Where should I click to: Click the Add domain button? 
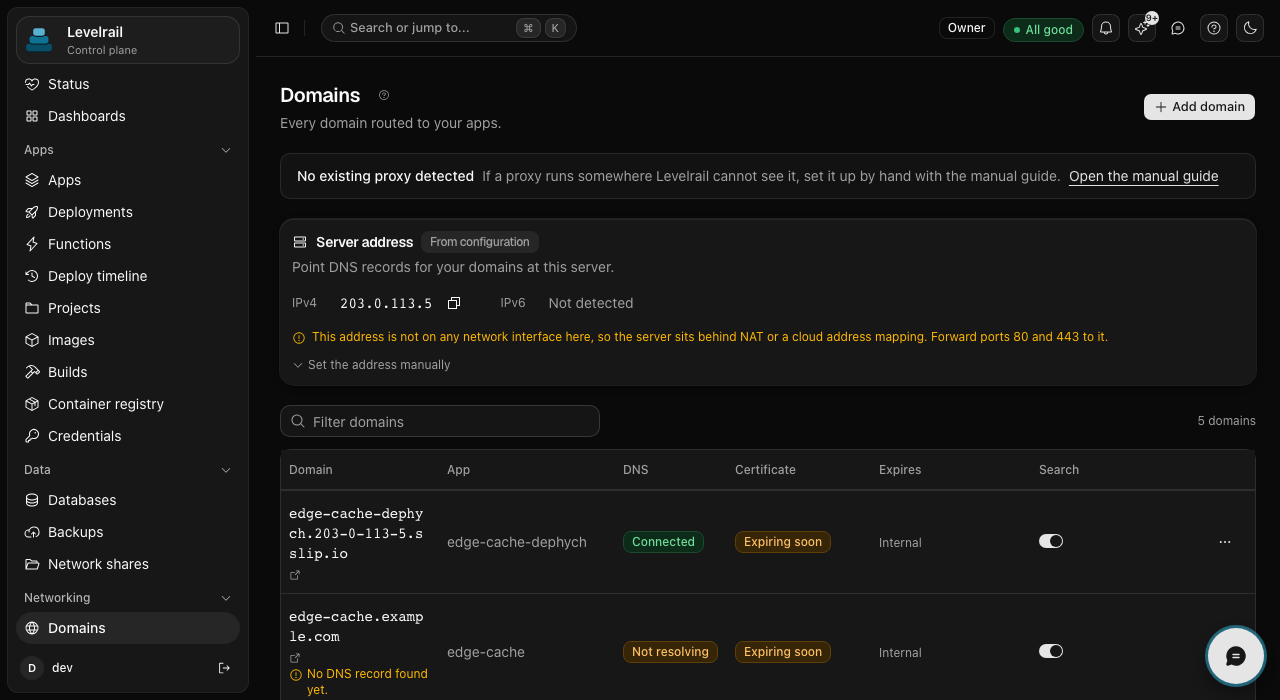pyautogui.click(x=1199, y=107)
